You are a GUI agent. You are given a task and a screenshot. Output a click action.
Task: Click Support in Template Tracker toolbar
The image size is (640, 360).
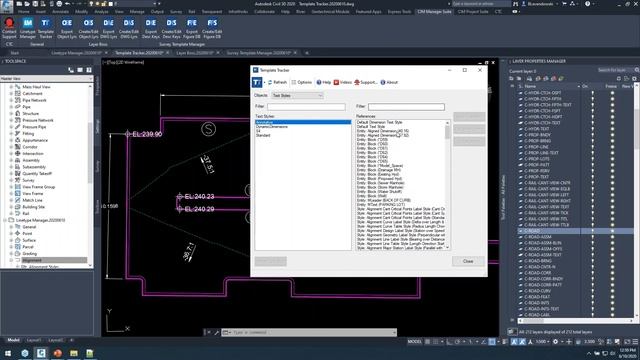(x=366, y=82)
